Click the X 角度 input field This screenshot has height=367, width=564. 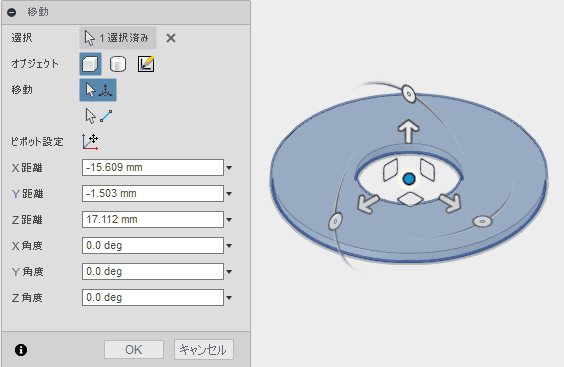coord(153,245)
